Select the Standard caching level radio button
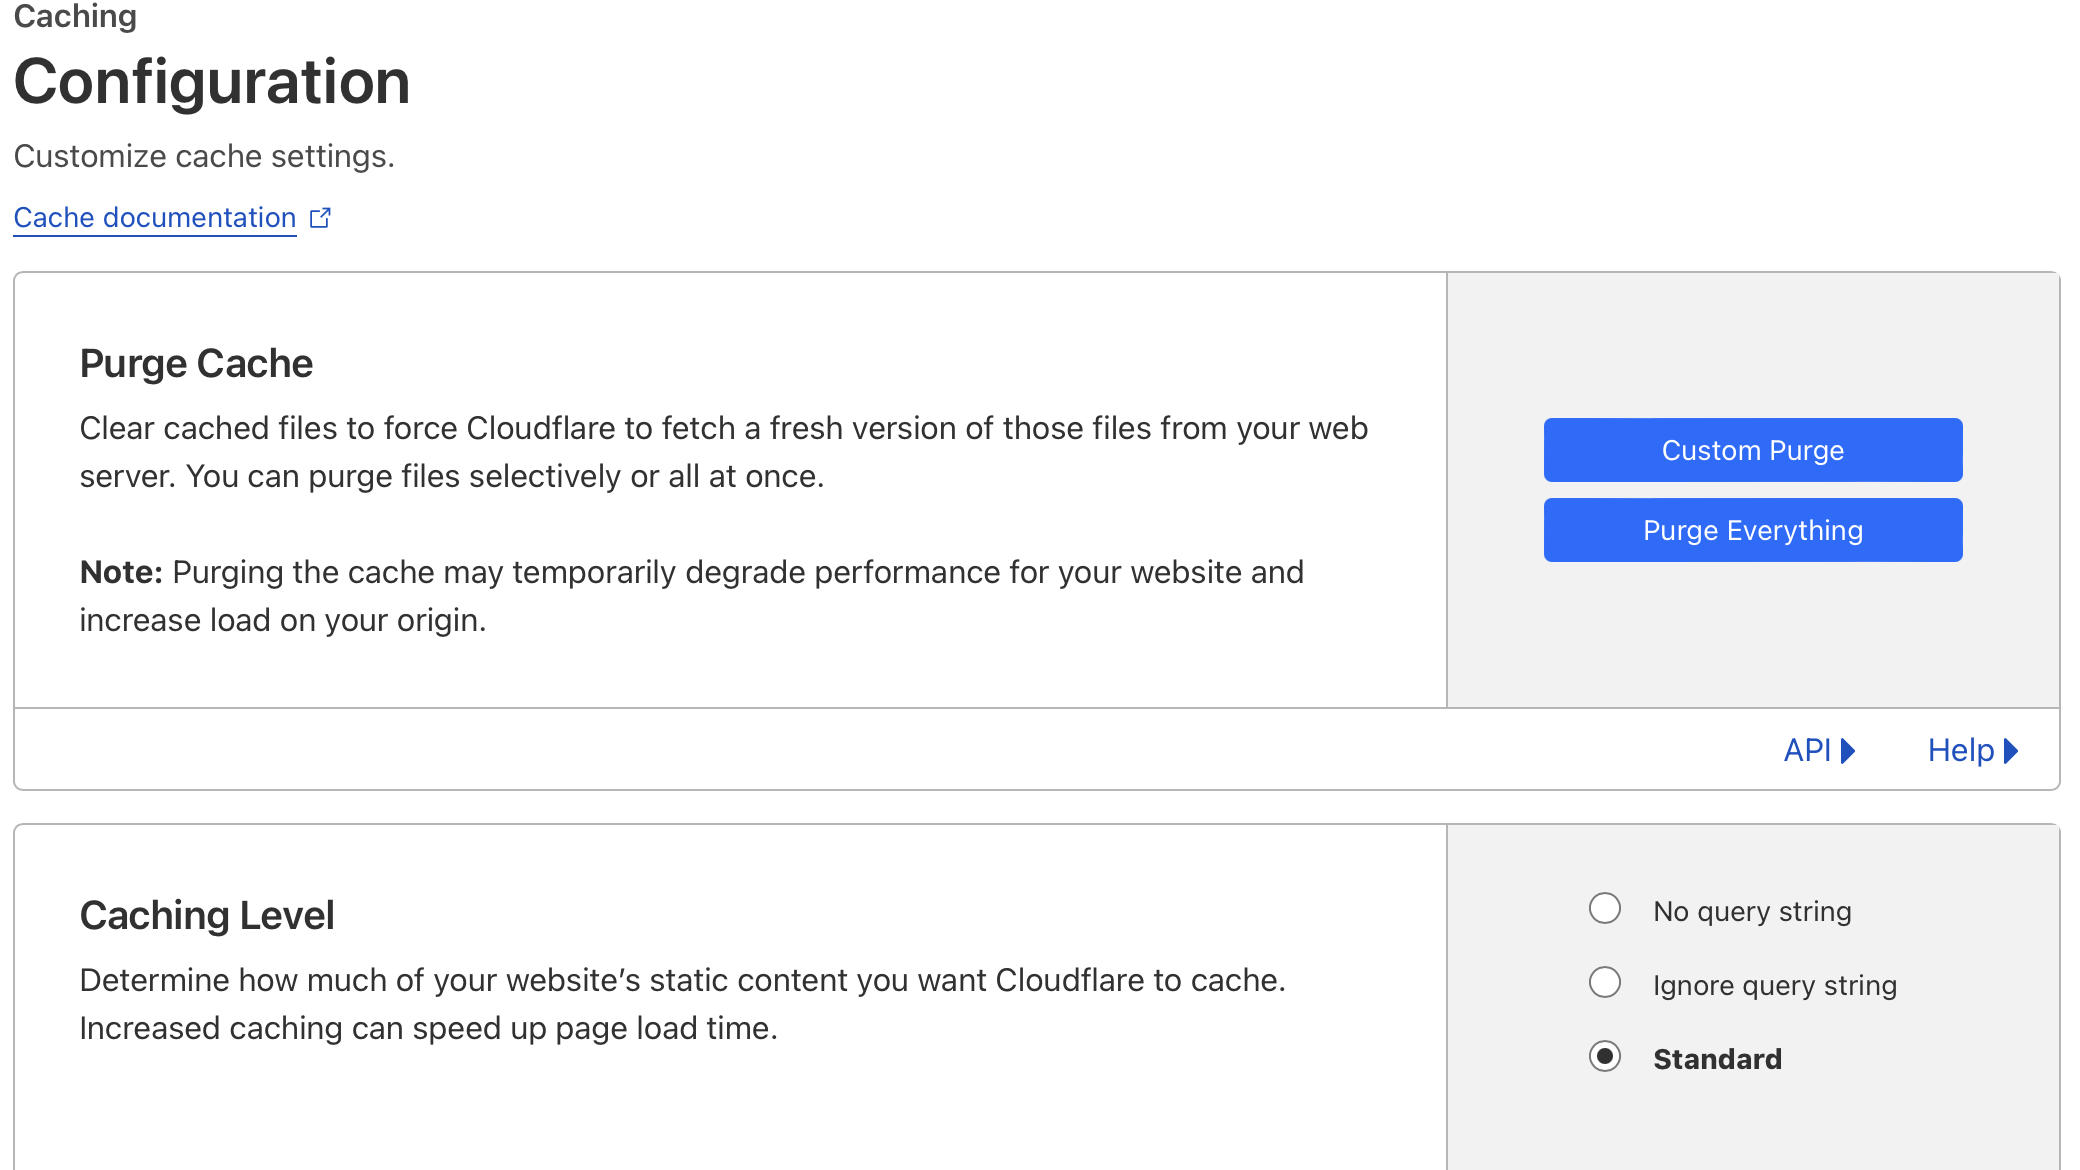 [x=1605, y=1056]
